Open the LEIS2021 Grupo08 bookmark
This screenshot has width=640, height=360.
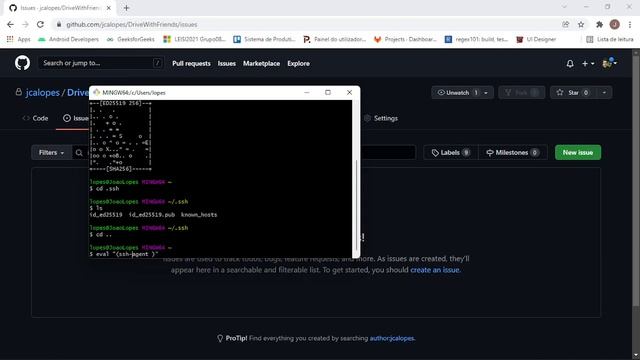[x=194, y=39]
